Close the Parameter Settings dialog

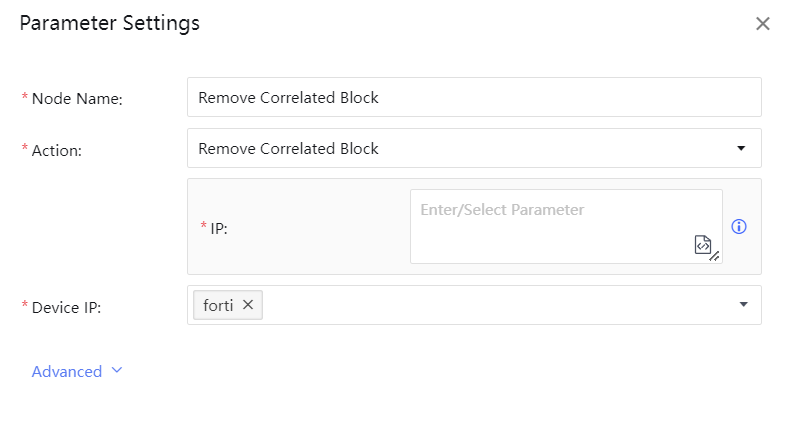click(762, 24)
